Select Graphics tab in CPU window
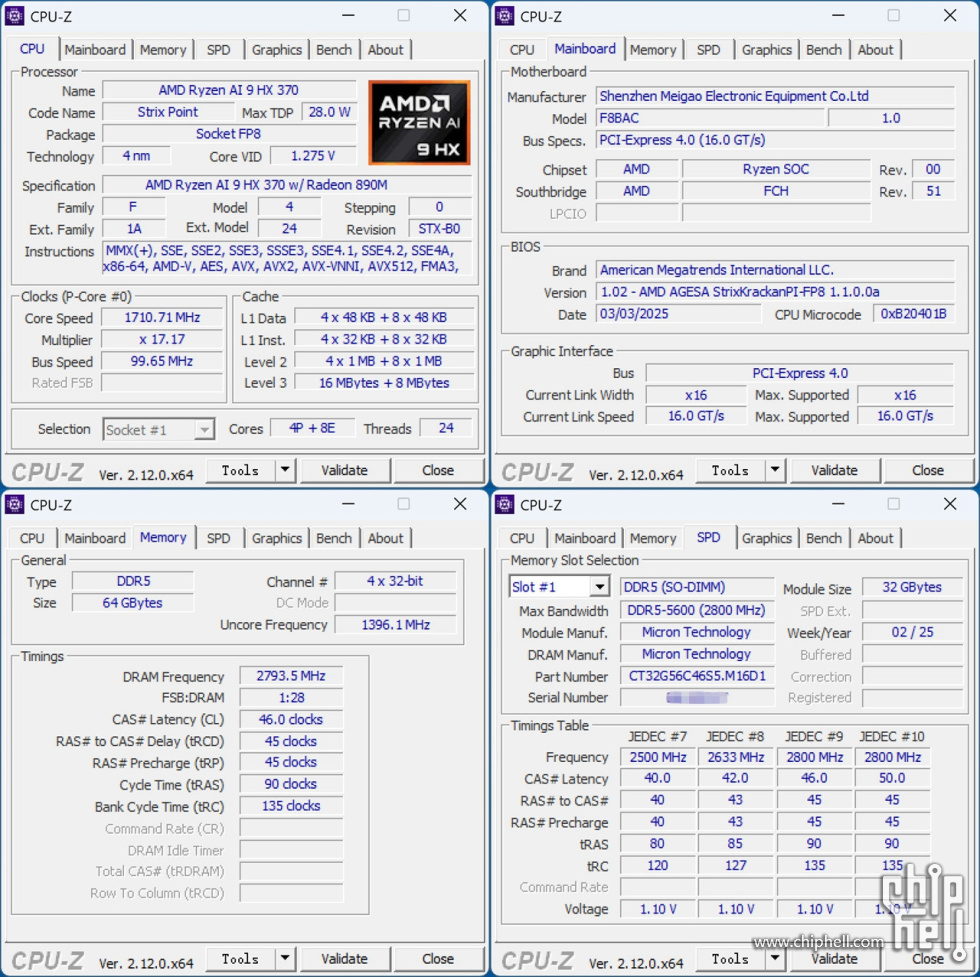Screen dimensions: 980x977 (276, 50)
